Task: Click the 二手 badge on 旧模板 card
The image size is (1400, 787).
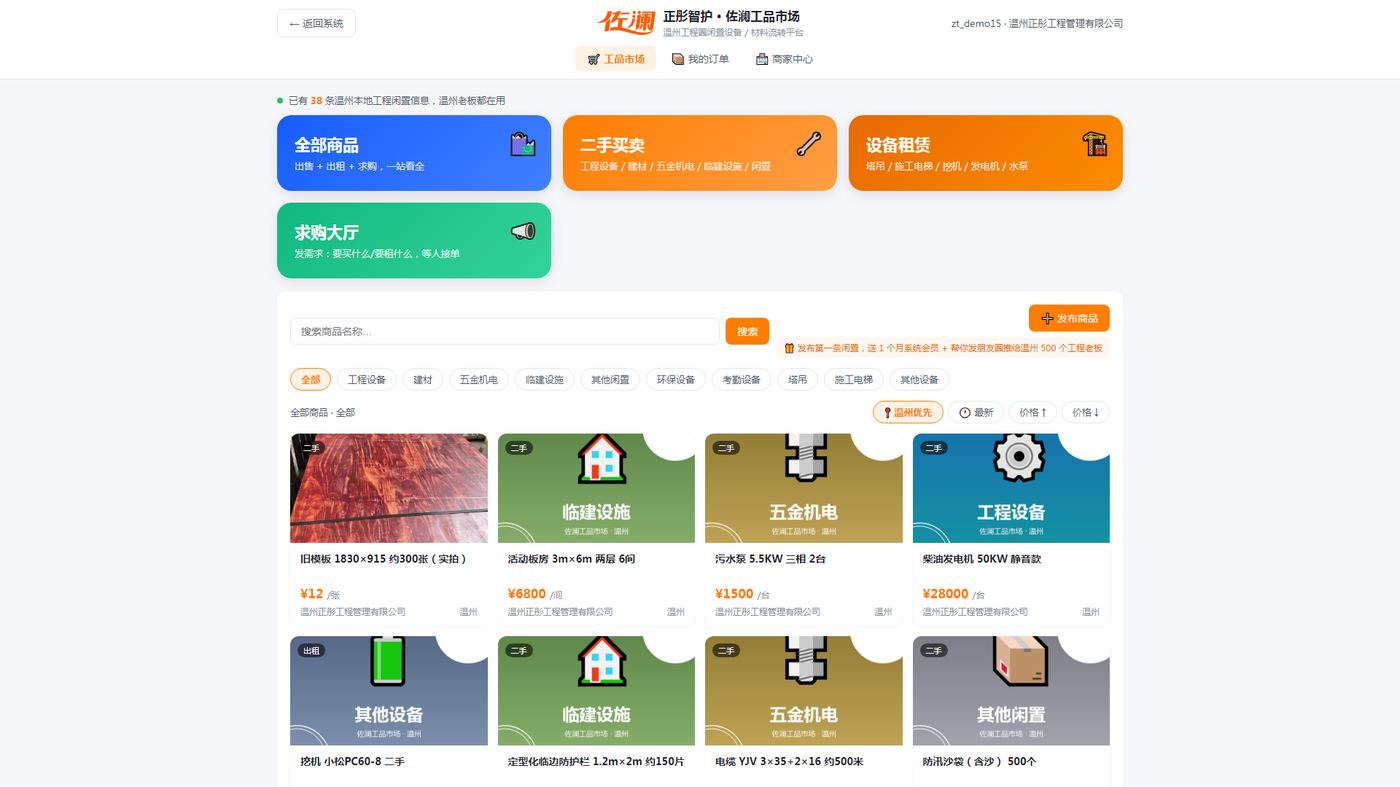Action: coord(311,448)
